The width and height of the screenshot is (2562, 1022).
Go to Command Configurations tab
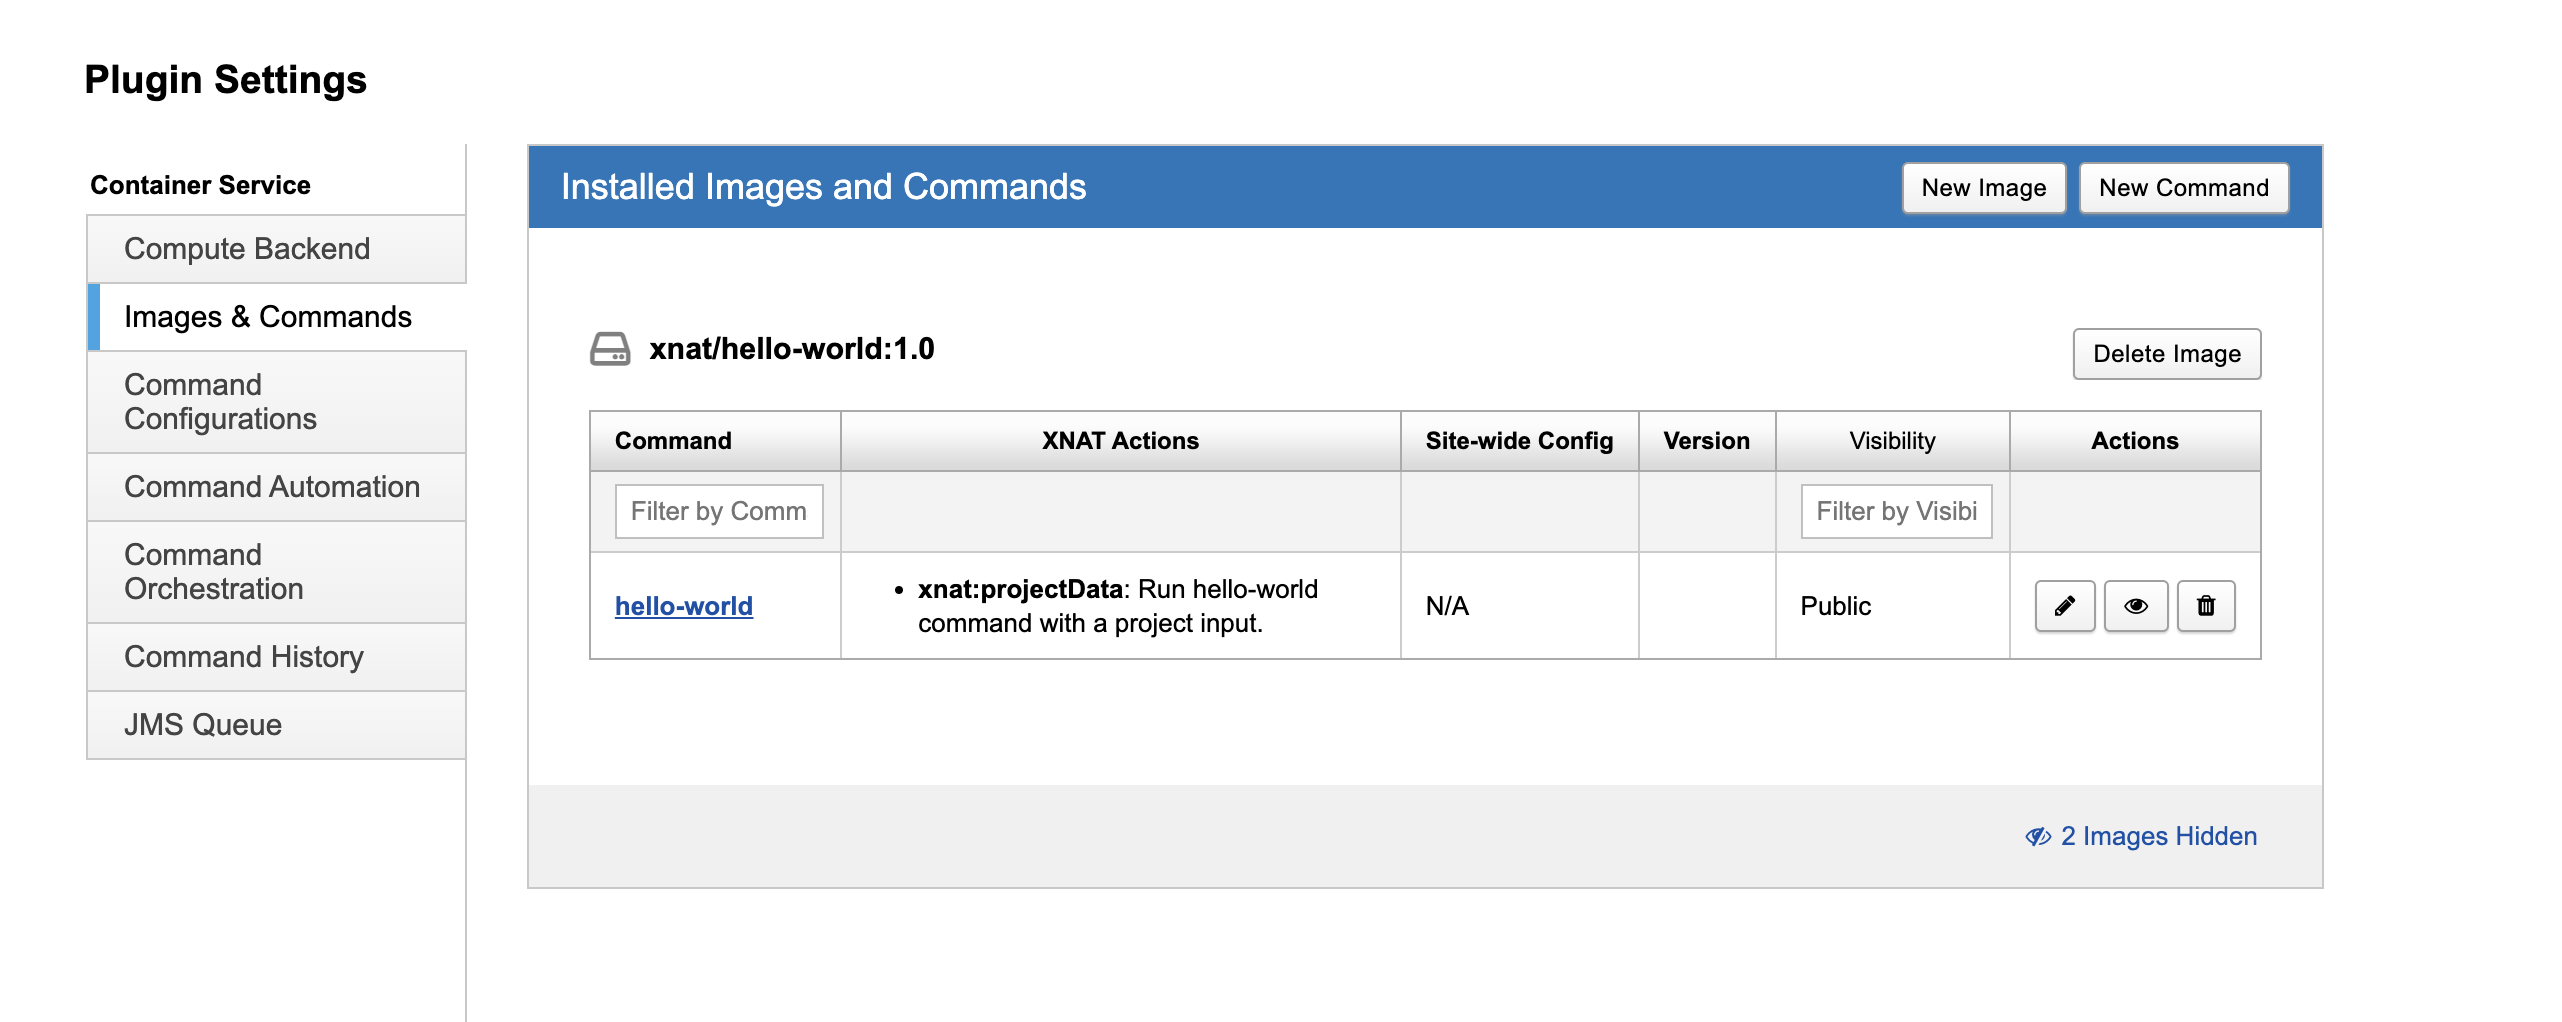click(x=220, y=402)
